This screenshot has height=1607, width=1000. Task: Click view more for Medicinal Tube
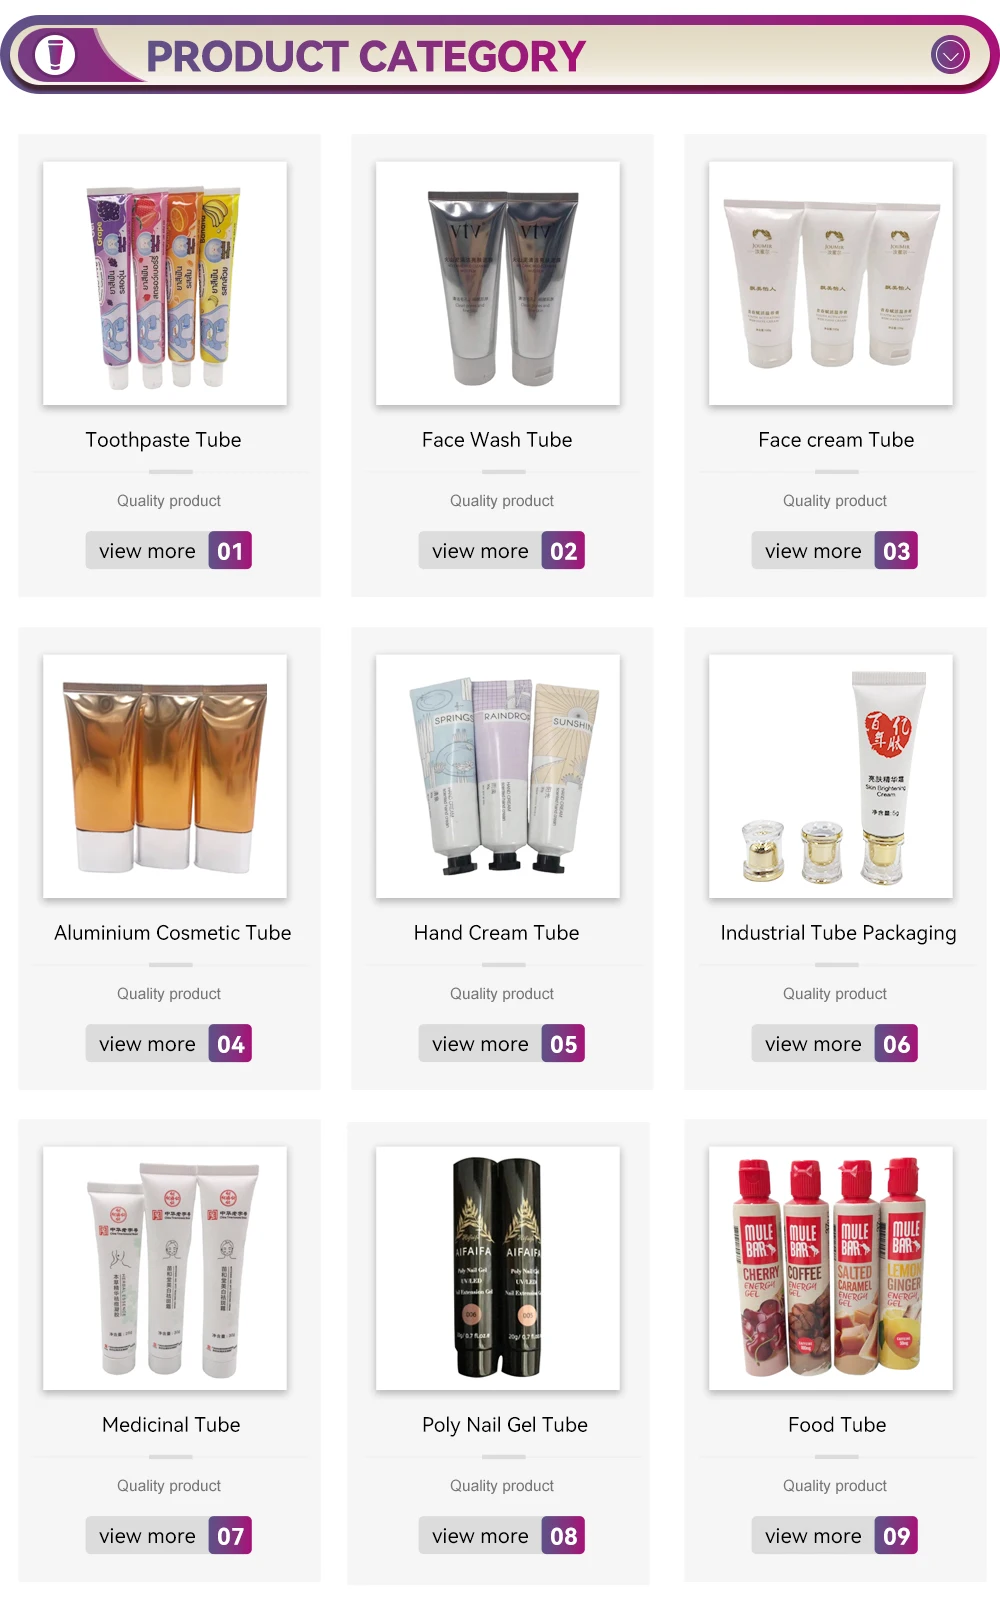[x=147, y=1536]
